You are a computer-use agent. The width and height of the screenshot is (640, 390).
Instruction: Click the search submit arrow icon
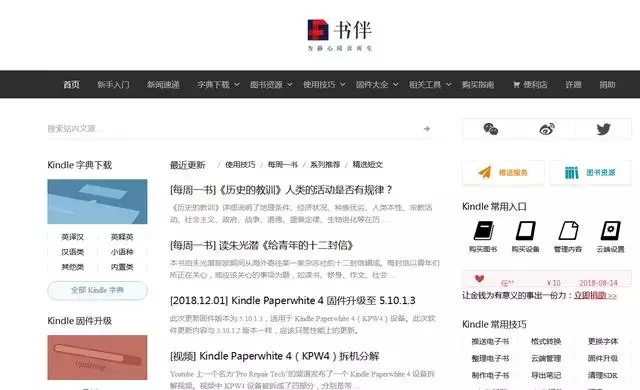pos(427,129)
